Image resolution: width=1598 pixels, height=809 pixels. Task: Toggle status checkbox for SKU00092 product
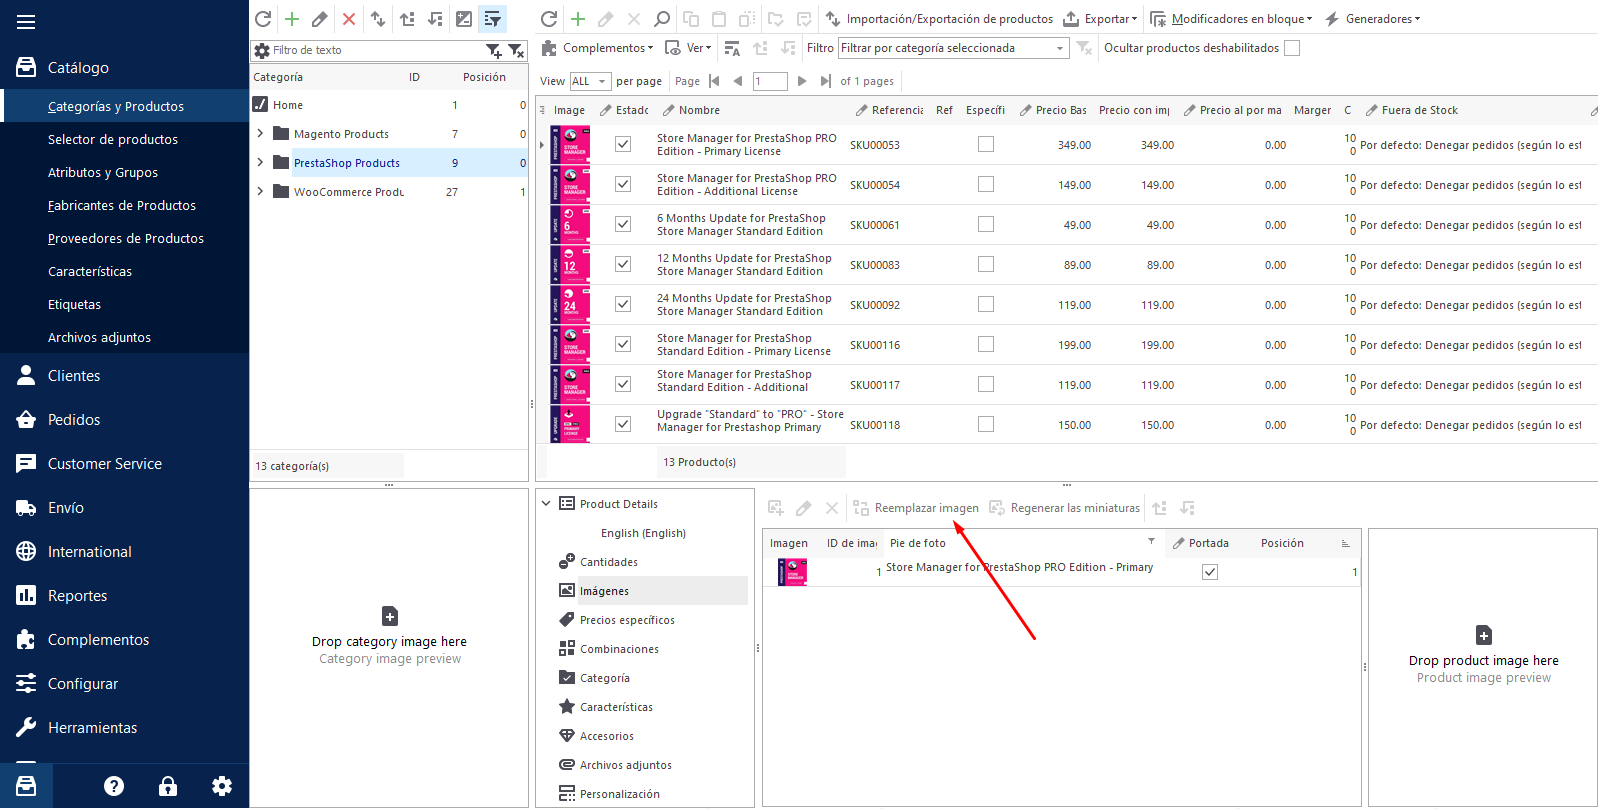(623, 304)
